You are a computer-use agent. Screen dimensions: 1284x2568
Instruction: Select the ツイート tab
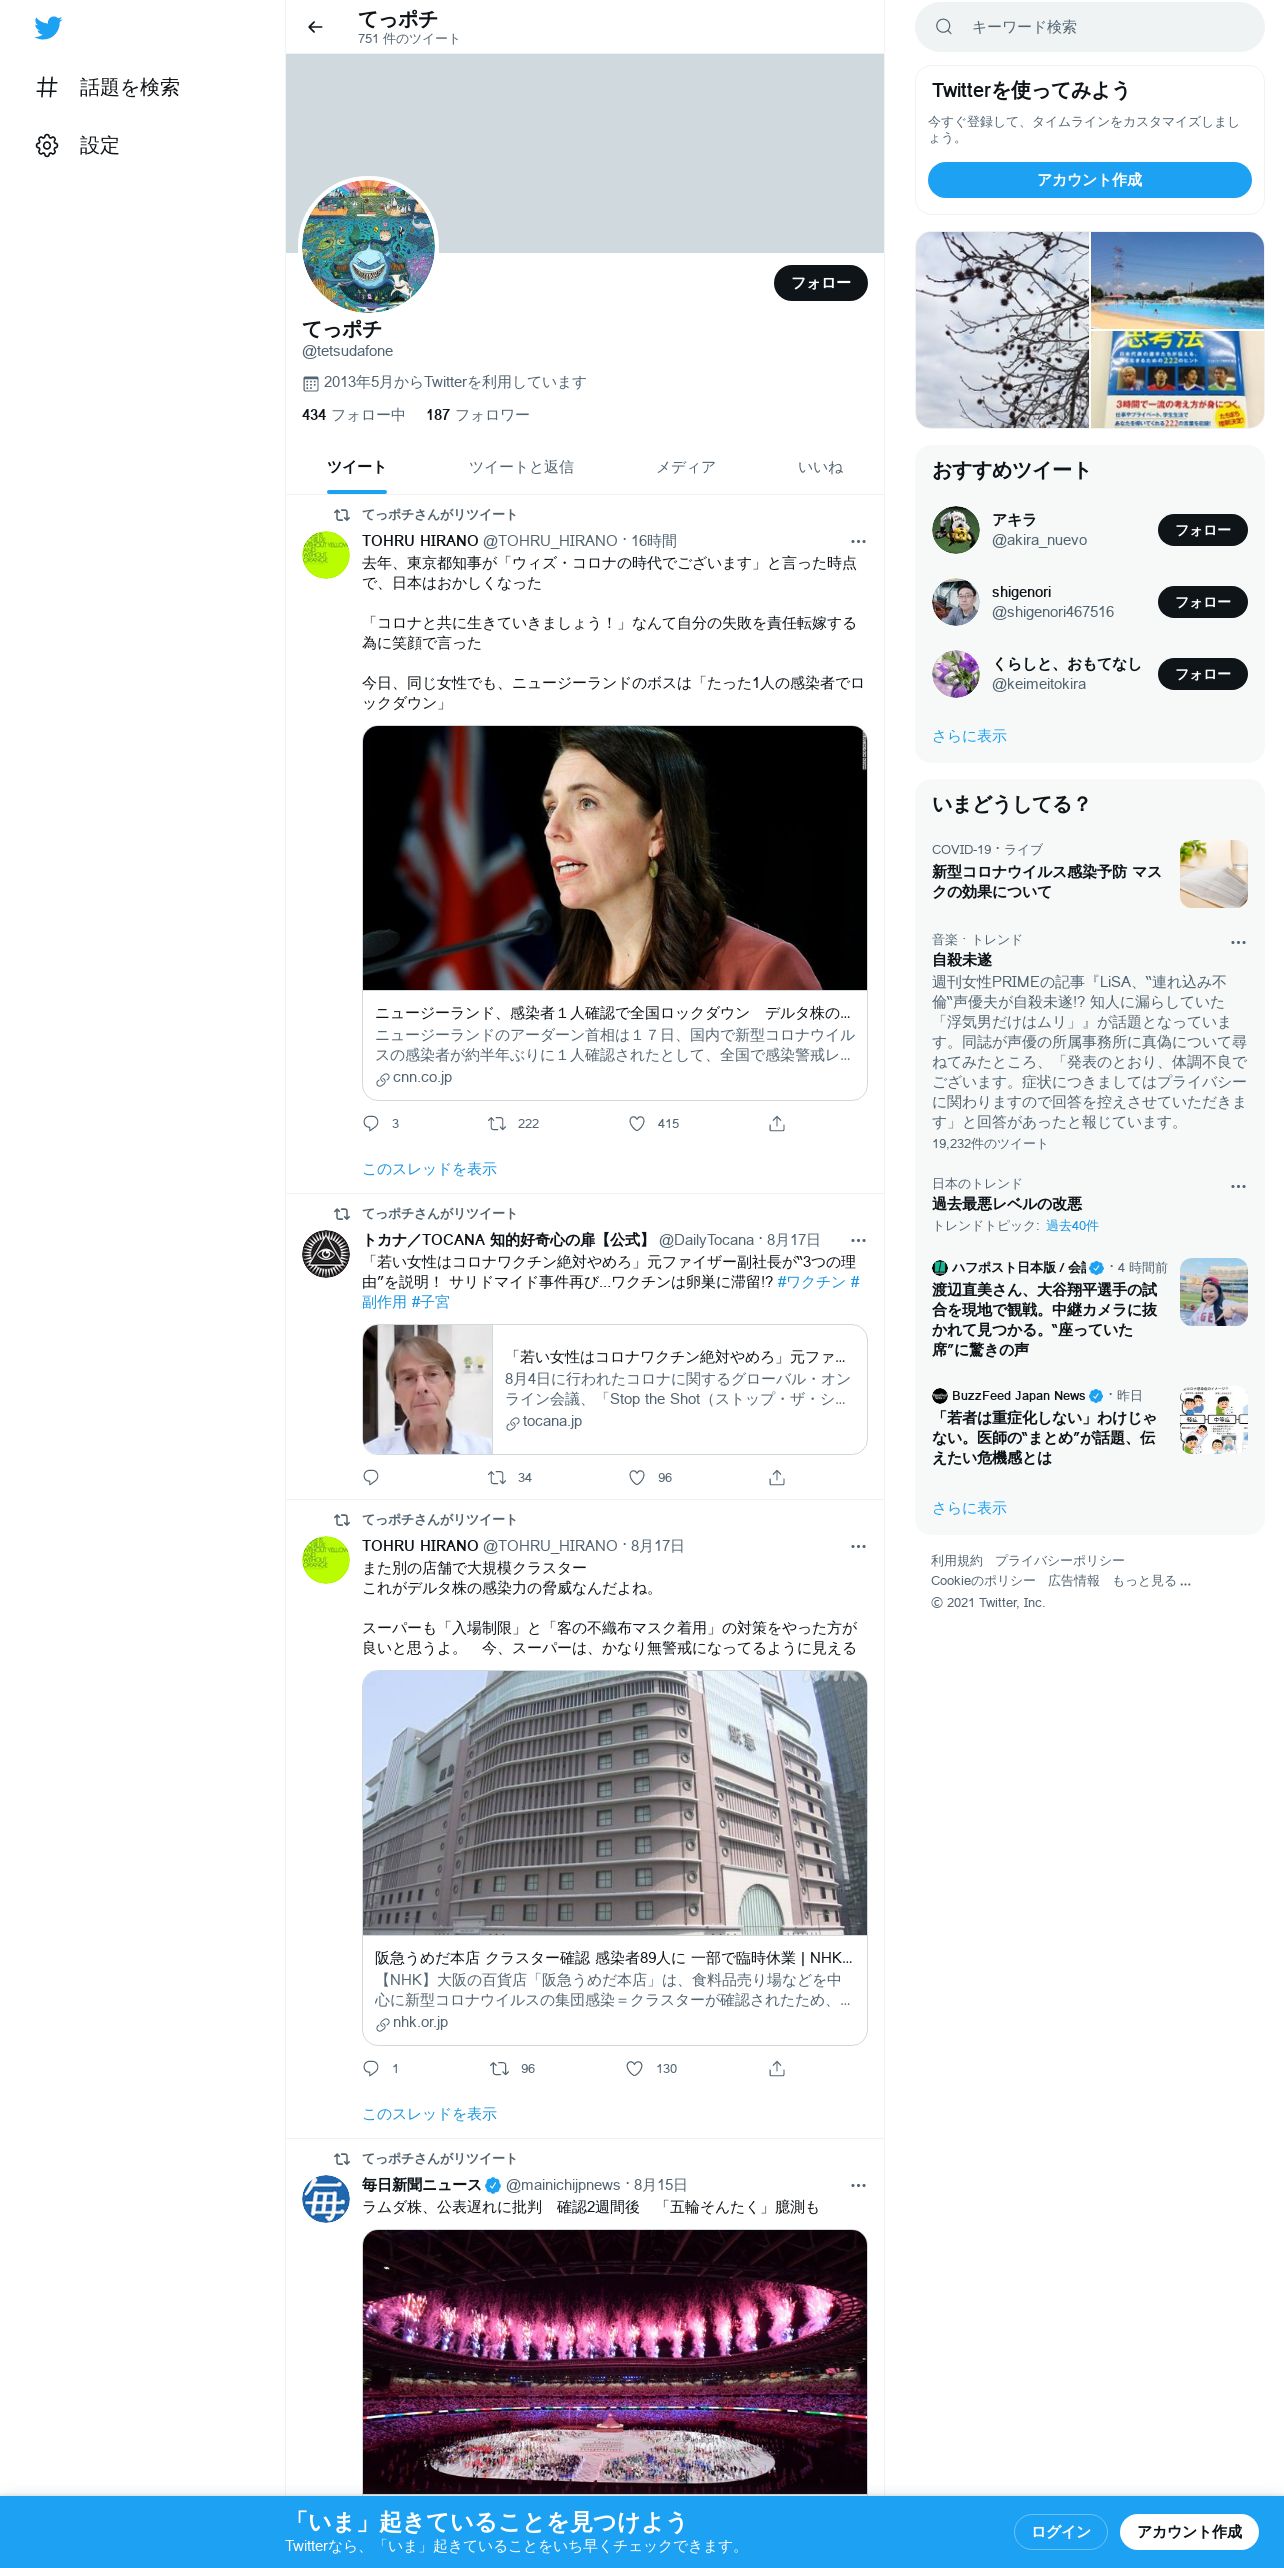(x=356, y=467)
